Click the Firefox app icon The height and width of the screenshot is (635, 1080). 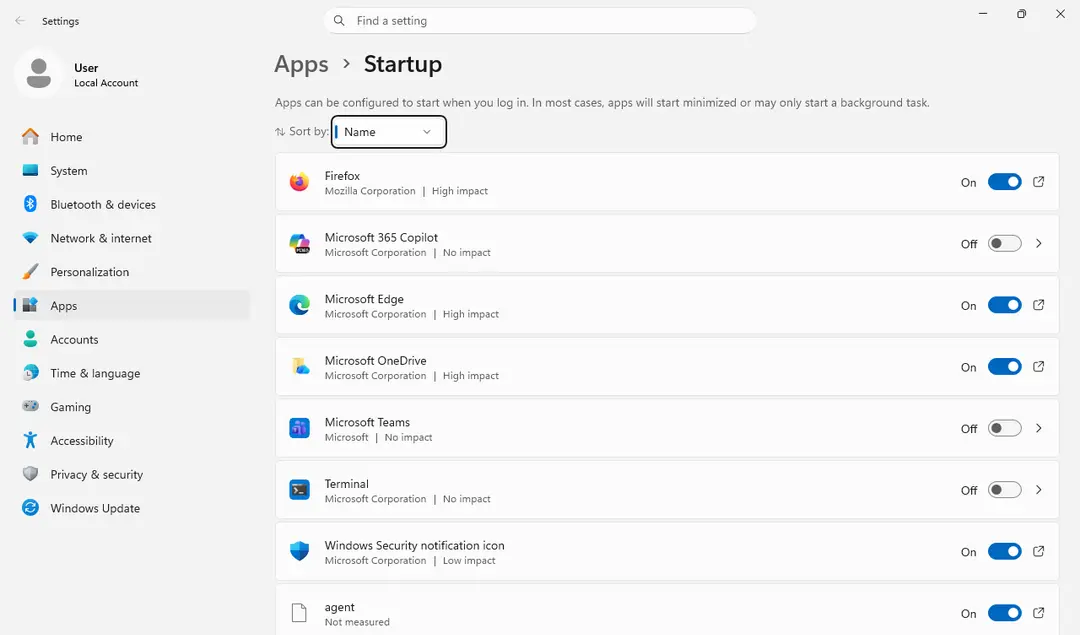[x=299, y=182]
